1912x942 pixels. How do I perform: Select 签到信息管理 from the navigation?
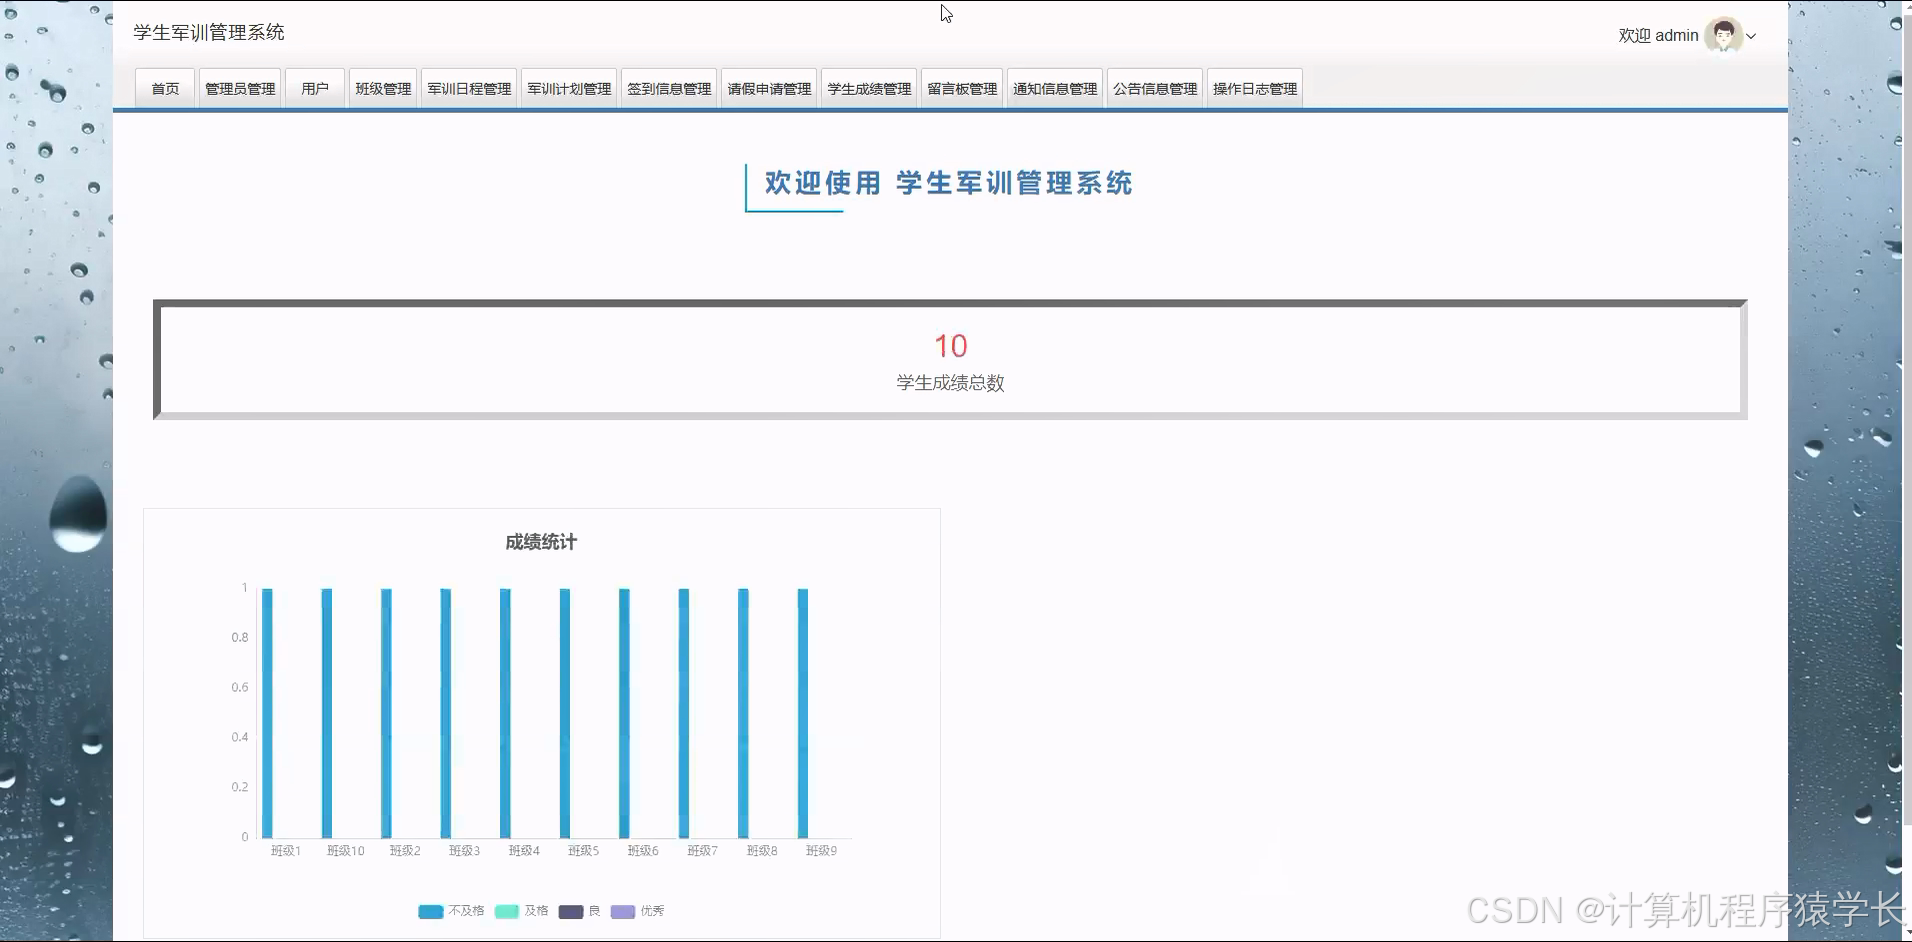[669, 88]
